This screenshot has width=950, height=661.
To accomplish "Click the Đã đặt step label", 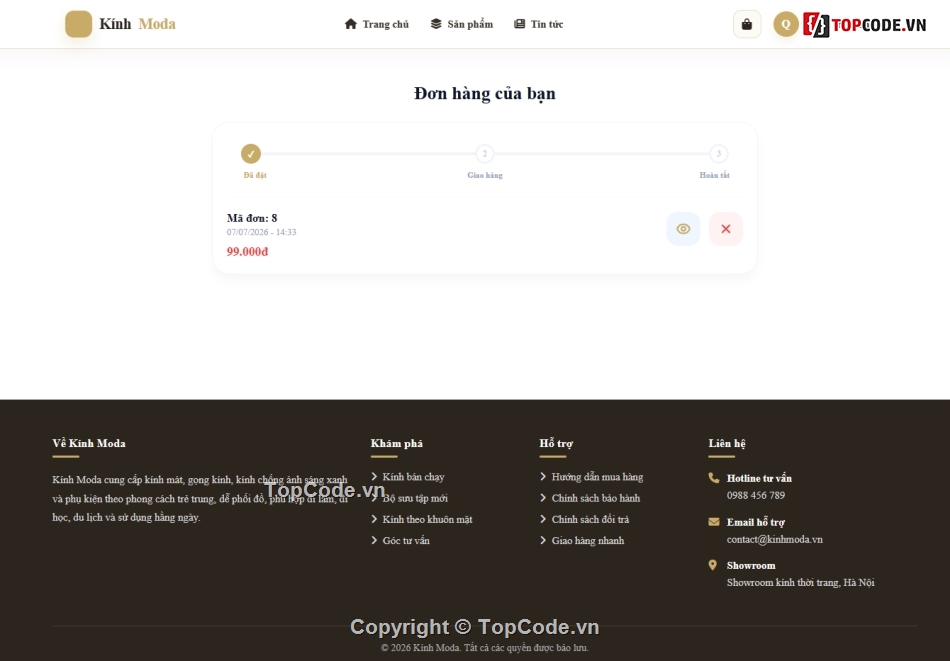I will click(x=255, y=175).
